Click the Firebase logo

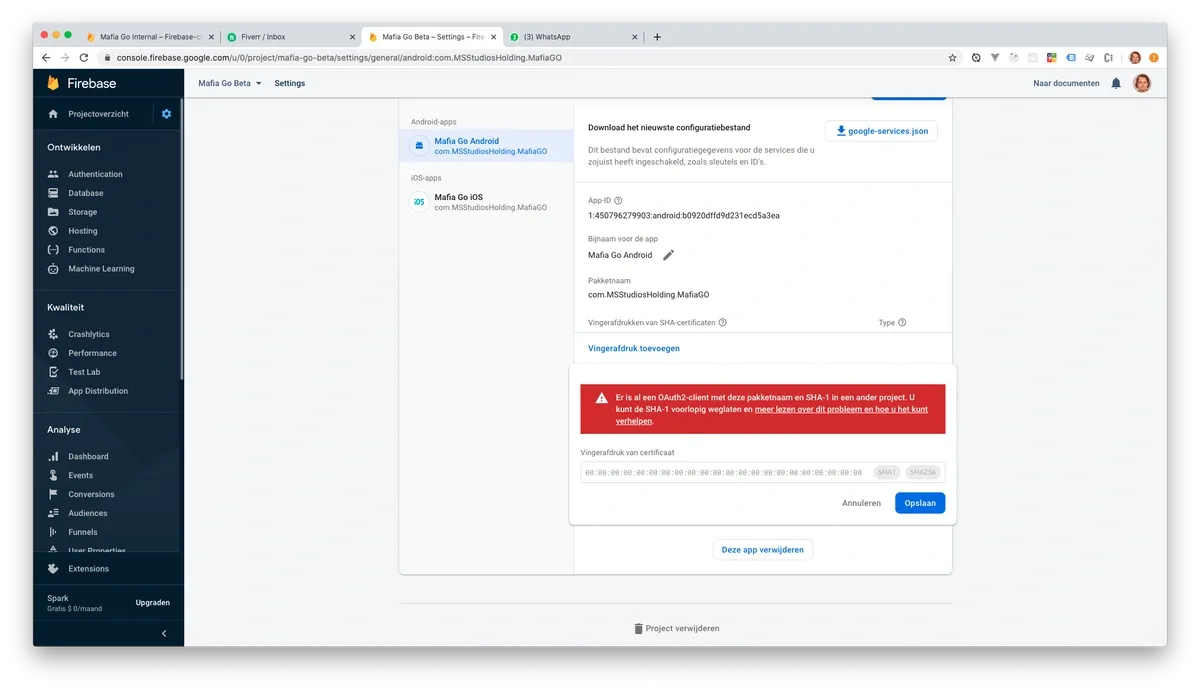click(x=82, y=83)
